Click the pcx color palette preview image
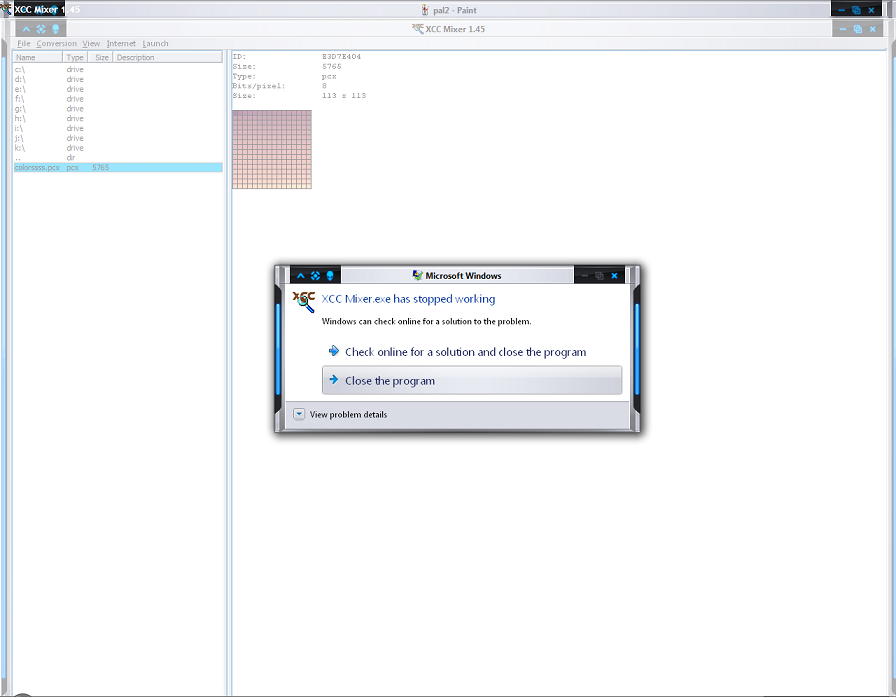The height and width of the screenshot is (697, 896). click(271, 149)
